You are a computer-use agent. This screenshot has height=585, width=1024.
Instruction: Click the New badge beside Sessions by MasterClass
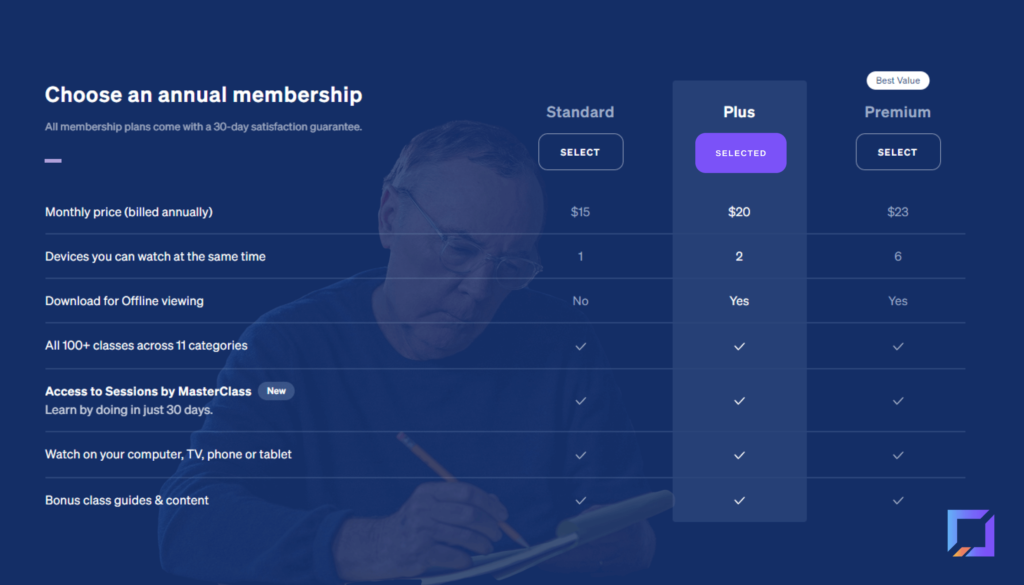pos(276,391)
